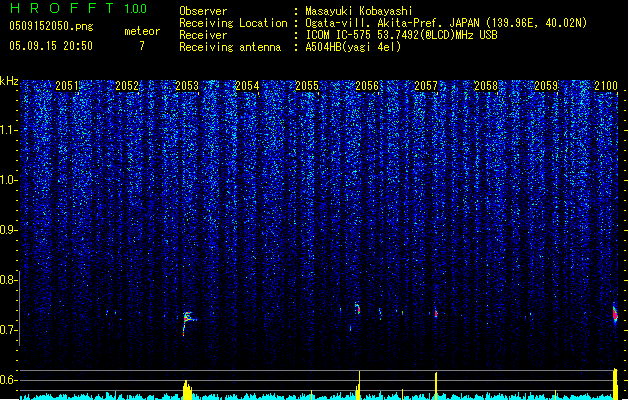Screen dimensions: 629x400
Task: Click the meteor echo near 2056
Action: [x=358, y=308]
